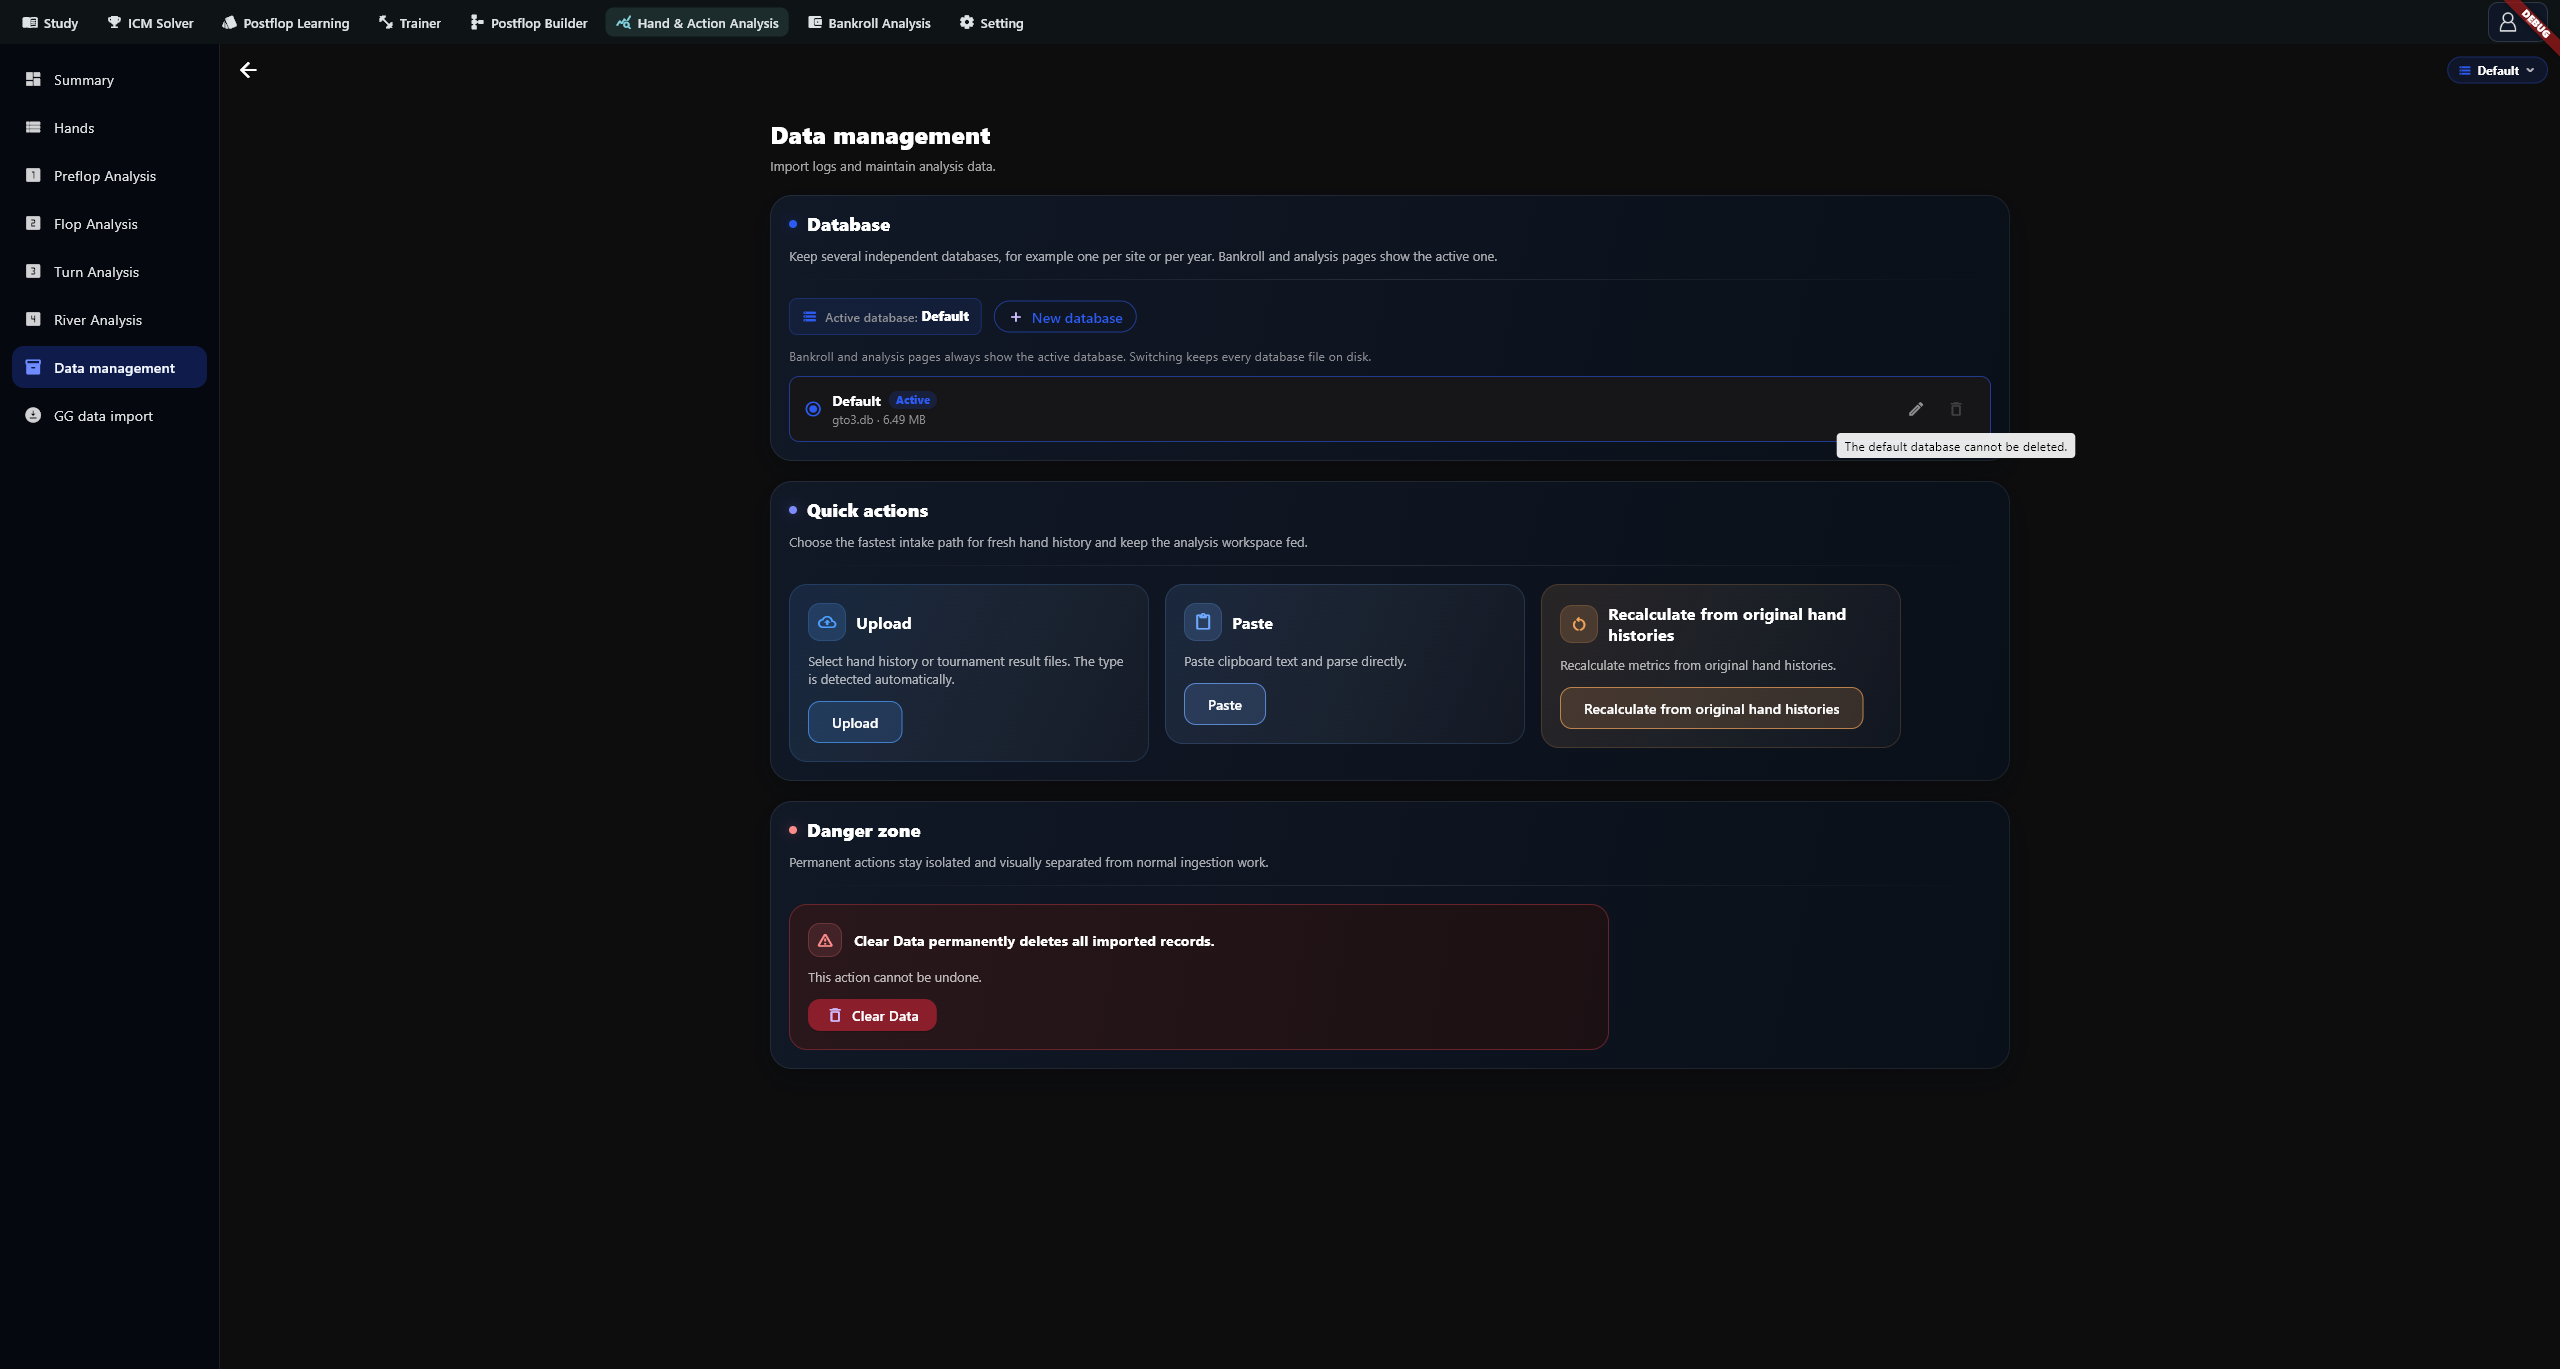The width and height of the screenshot is (2560, 1369).
Task: Open Hands list in the sidebar
Action: 109,127
